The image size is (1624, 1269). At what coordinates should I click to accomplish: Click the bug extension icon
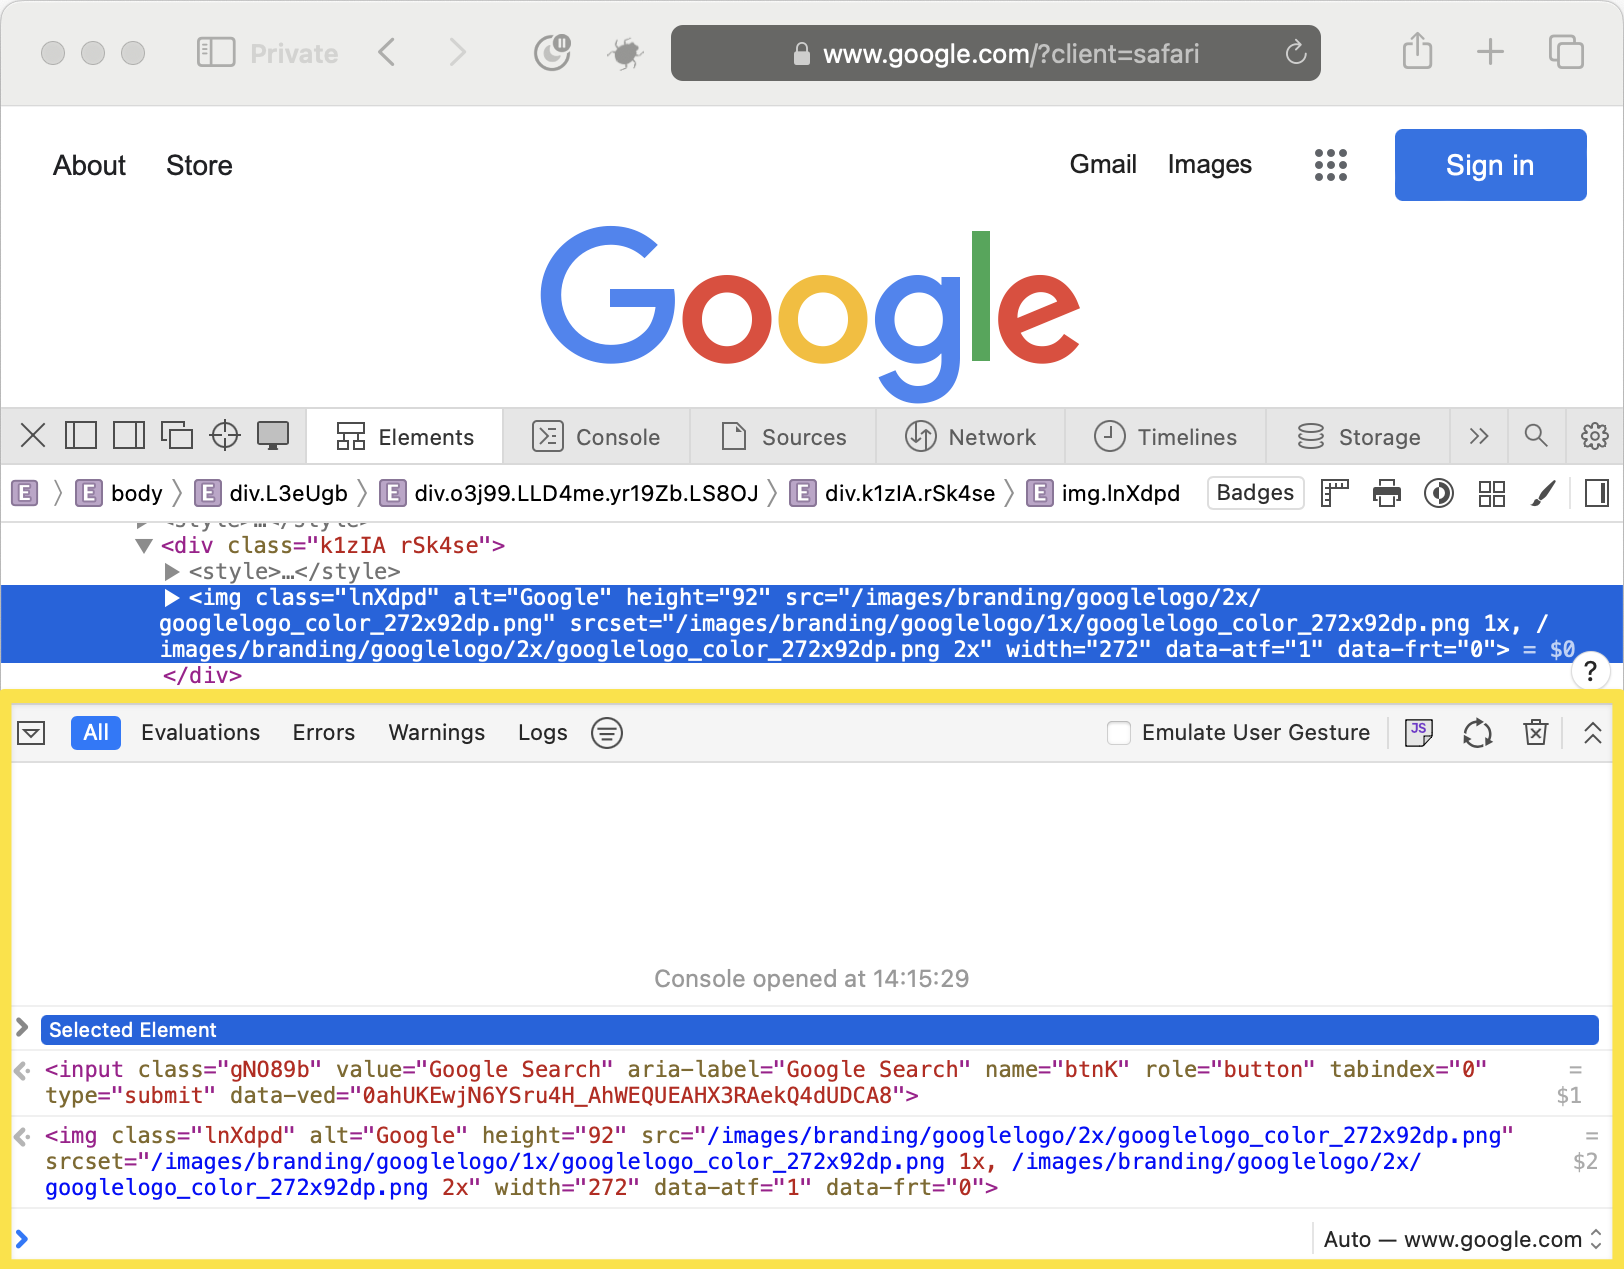tap(626, 53)
